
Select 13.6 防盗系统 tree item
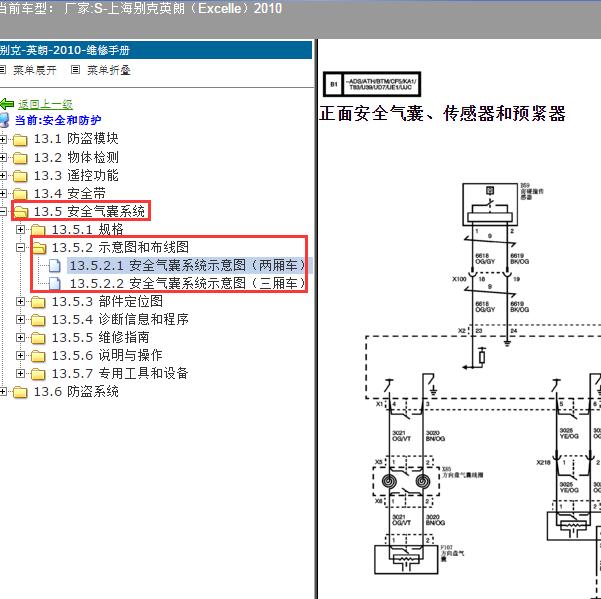pyautogui.click(x=76, y=391)
